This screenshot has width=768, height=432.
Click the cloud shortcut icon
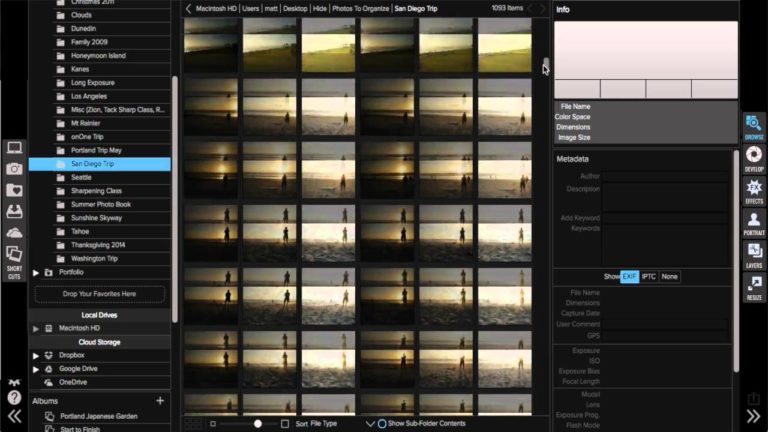pyautogui.click(x=14, y=233)
